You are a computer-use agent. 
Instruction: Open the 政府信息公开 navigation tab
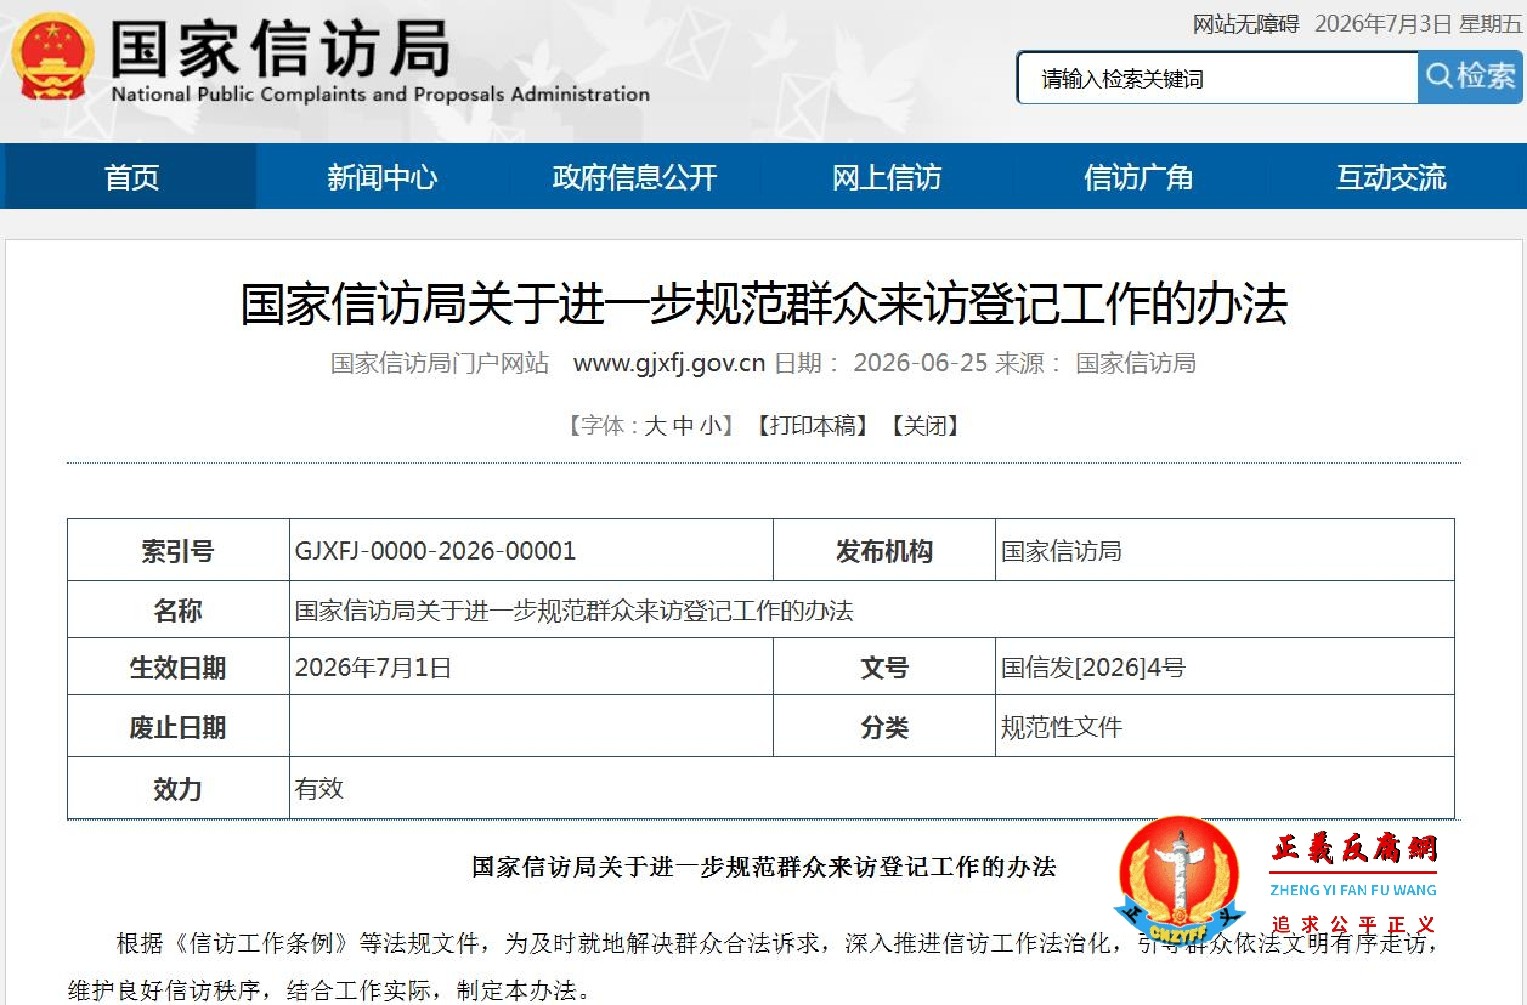tap(635, 177)
